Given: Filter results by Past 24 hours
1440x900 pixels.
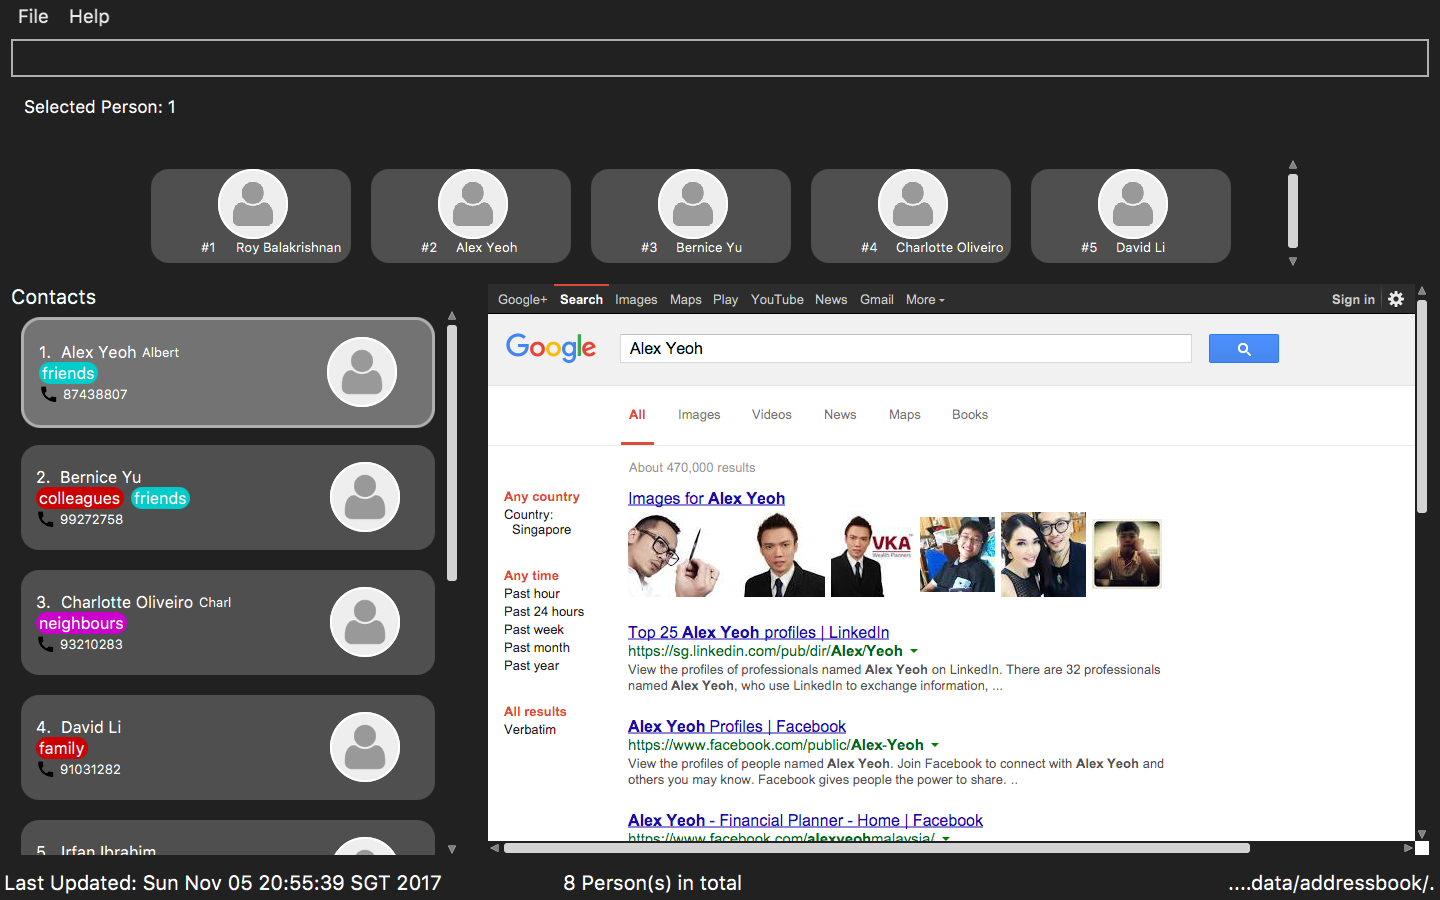Looking at the screenshot, I should tap(544, 611).
